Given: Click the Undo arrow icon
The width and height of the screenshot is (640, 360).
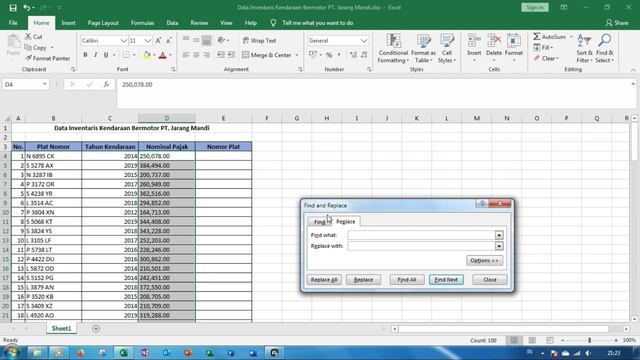Looking at the screenshot, I should (27, 7).
